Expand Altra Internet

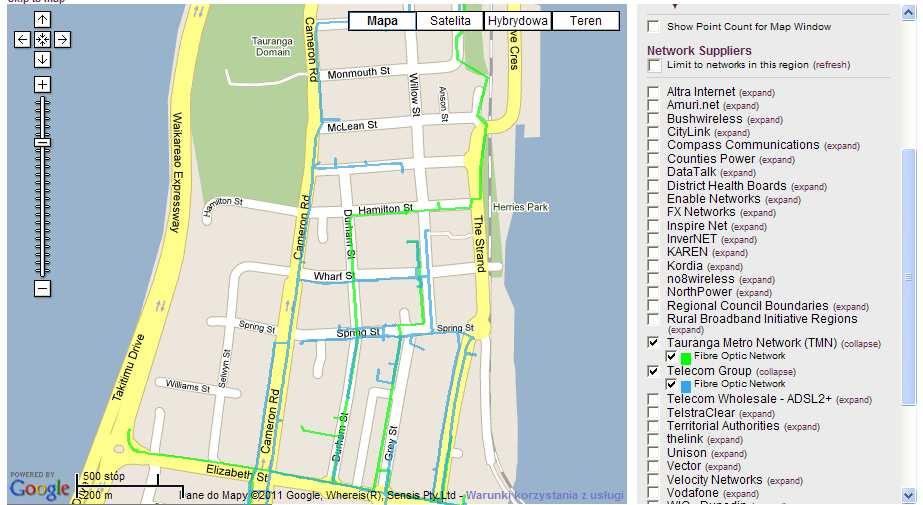pos(757,93)
